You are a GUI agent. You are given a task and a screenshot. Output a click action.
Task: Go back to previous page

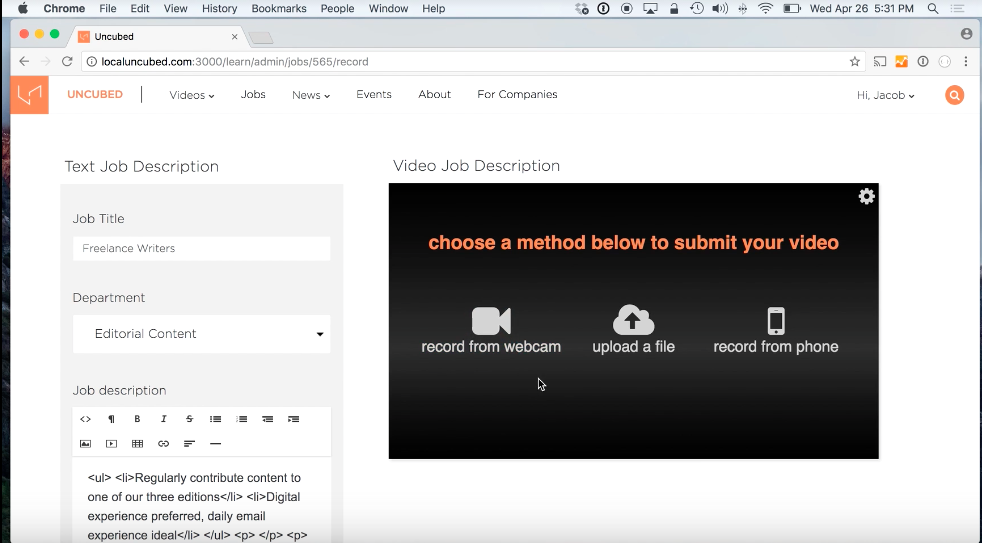point(24,61)
